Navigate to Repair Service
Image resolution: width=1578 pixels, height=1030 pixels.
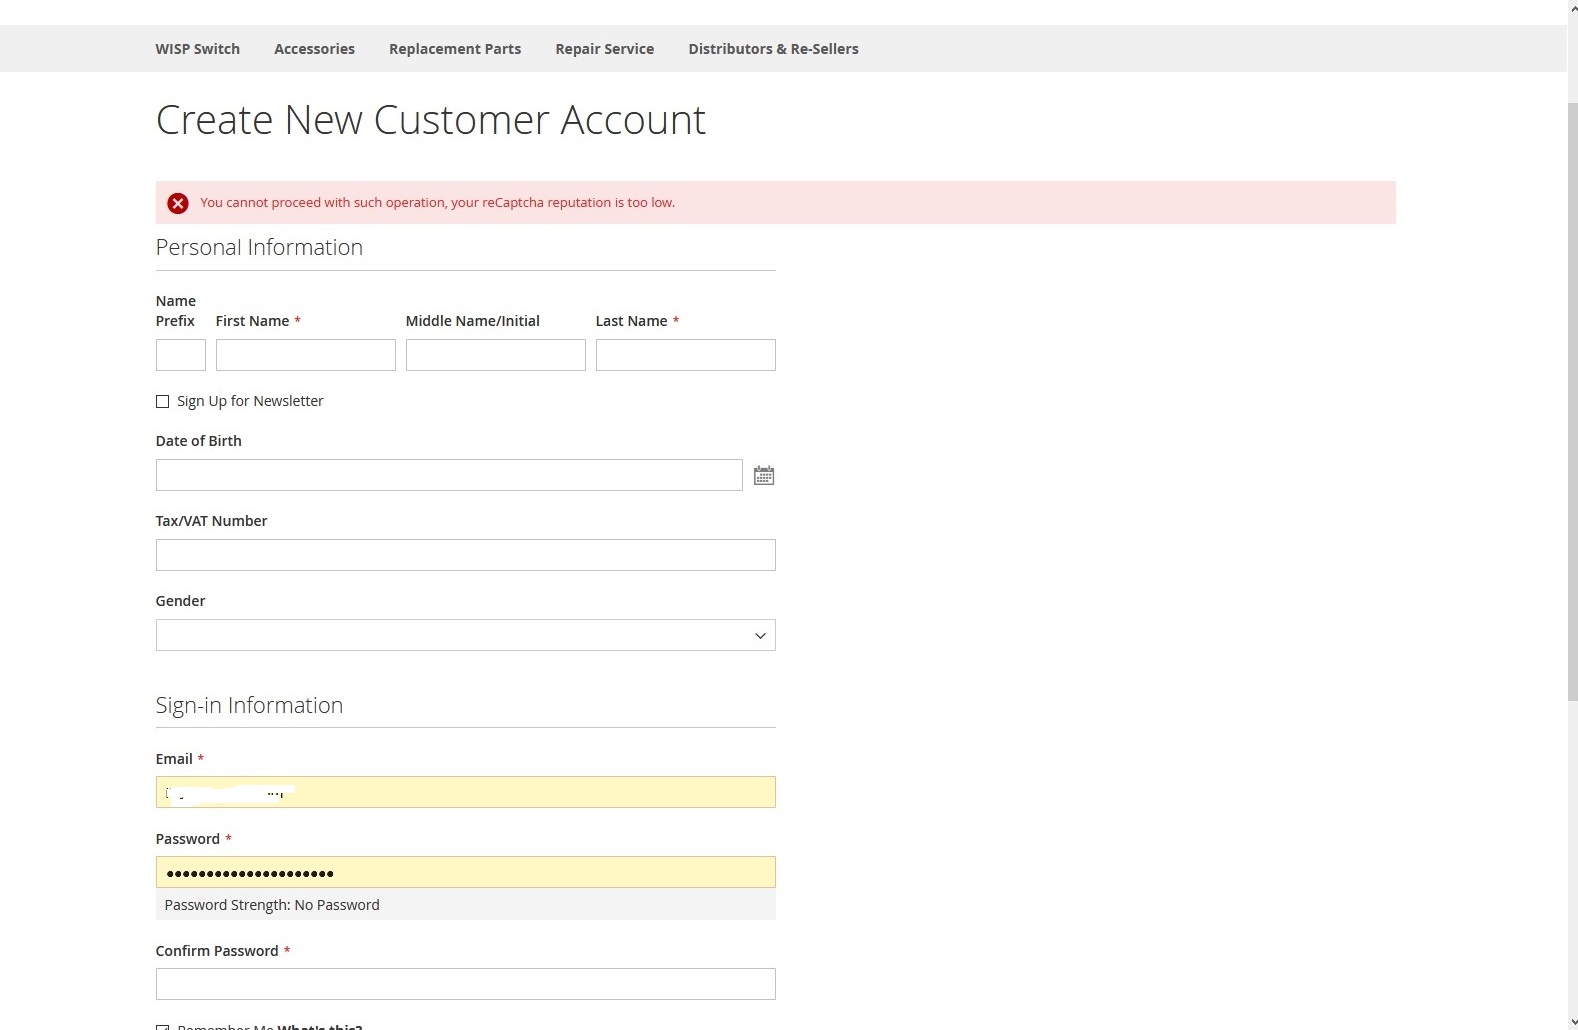604,49
